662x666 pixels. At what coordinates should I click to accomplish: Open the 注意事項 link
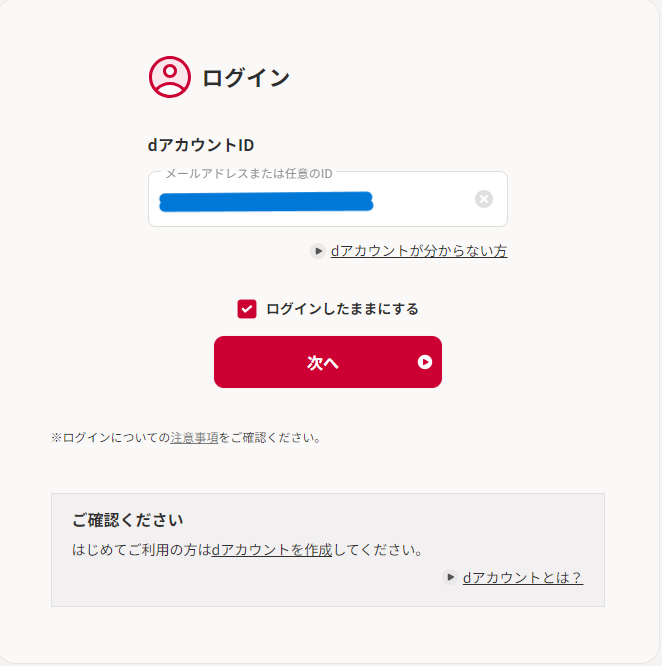[194, 437]
